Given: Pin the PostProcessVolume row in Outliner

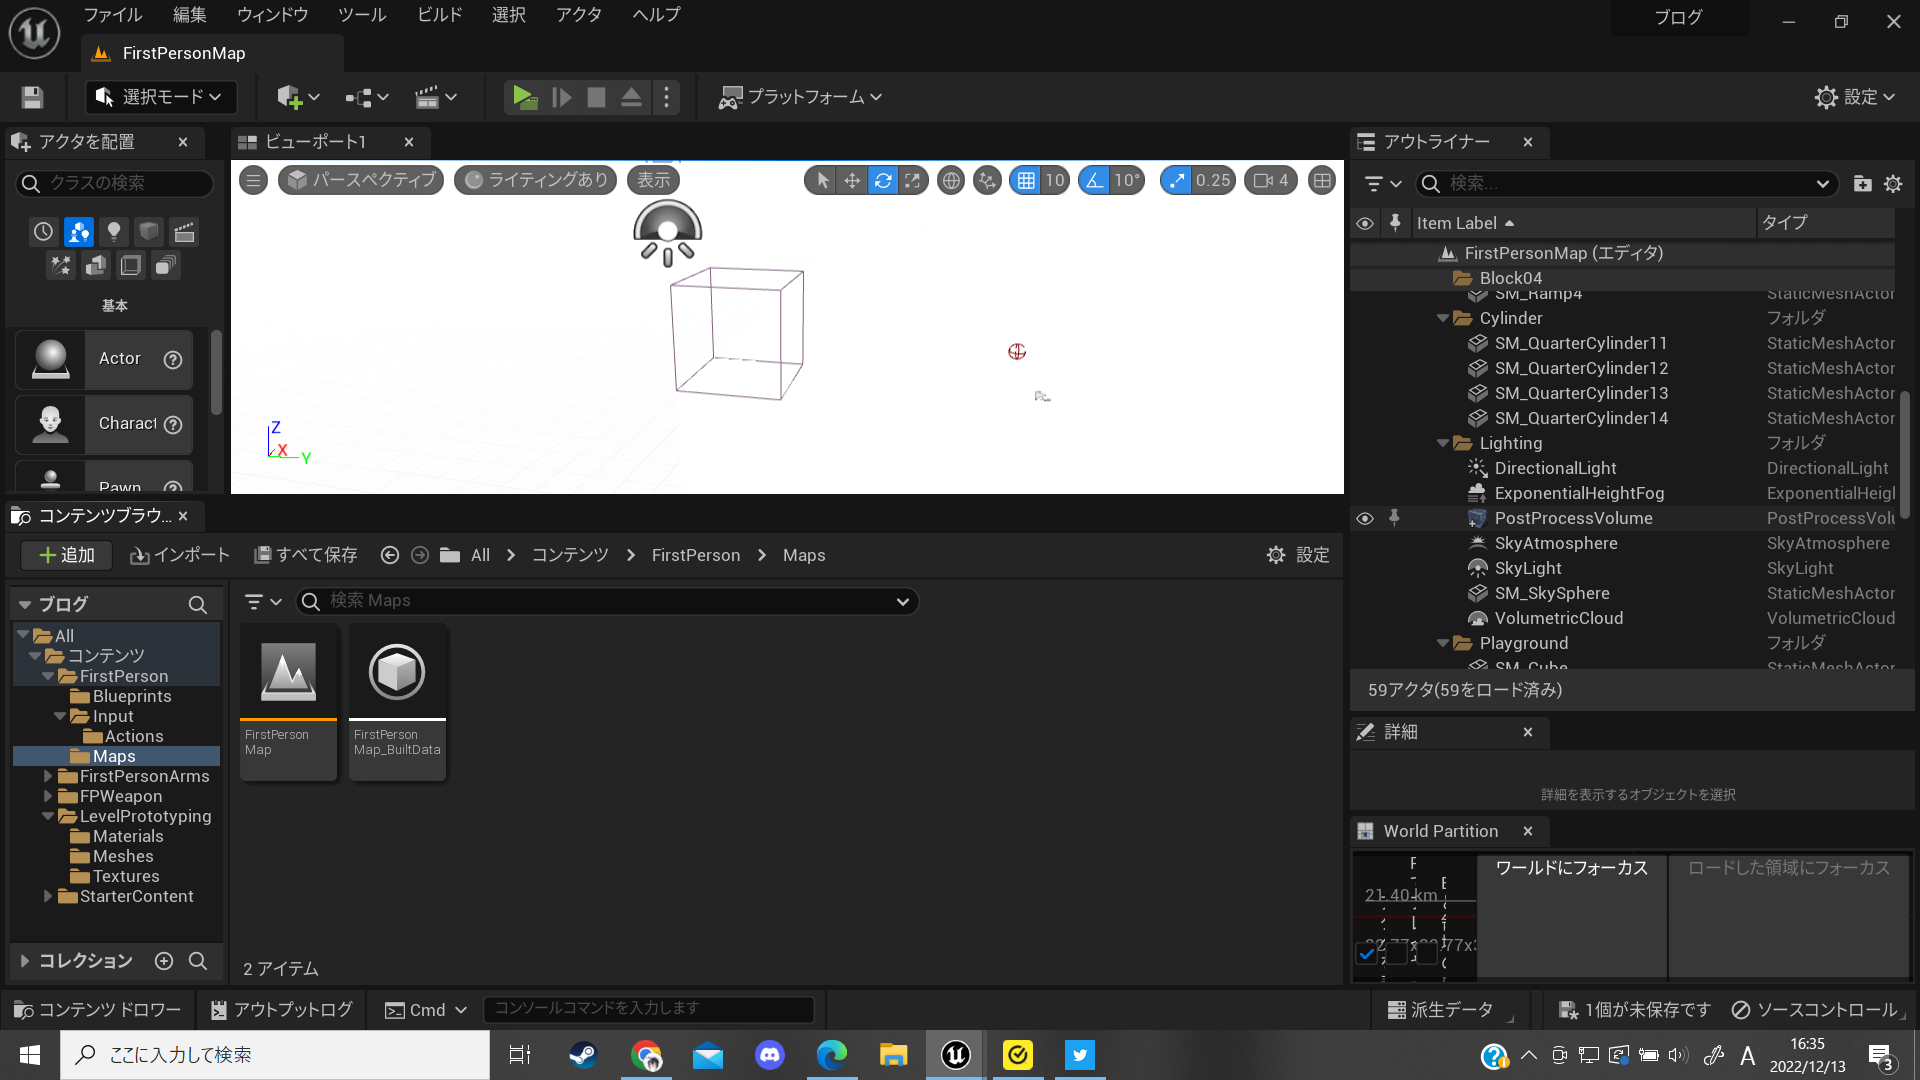Looking at the screenshot, I should pos(1395,518).
